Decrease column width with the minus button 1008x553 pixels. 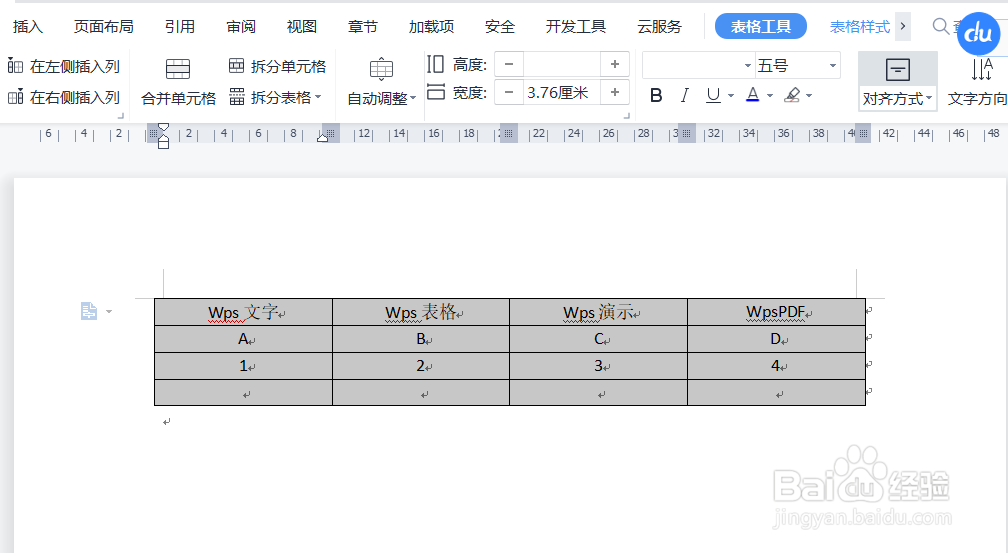coord(509,93)
